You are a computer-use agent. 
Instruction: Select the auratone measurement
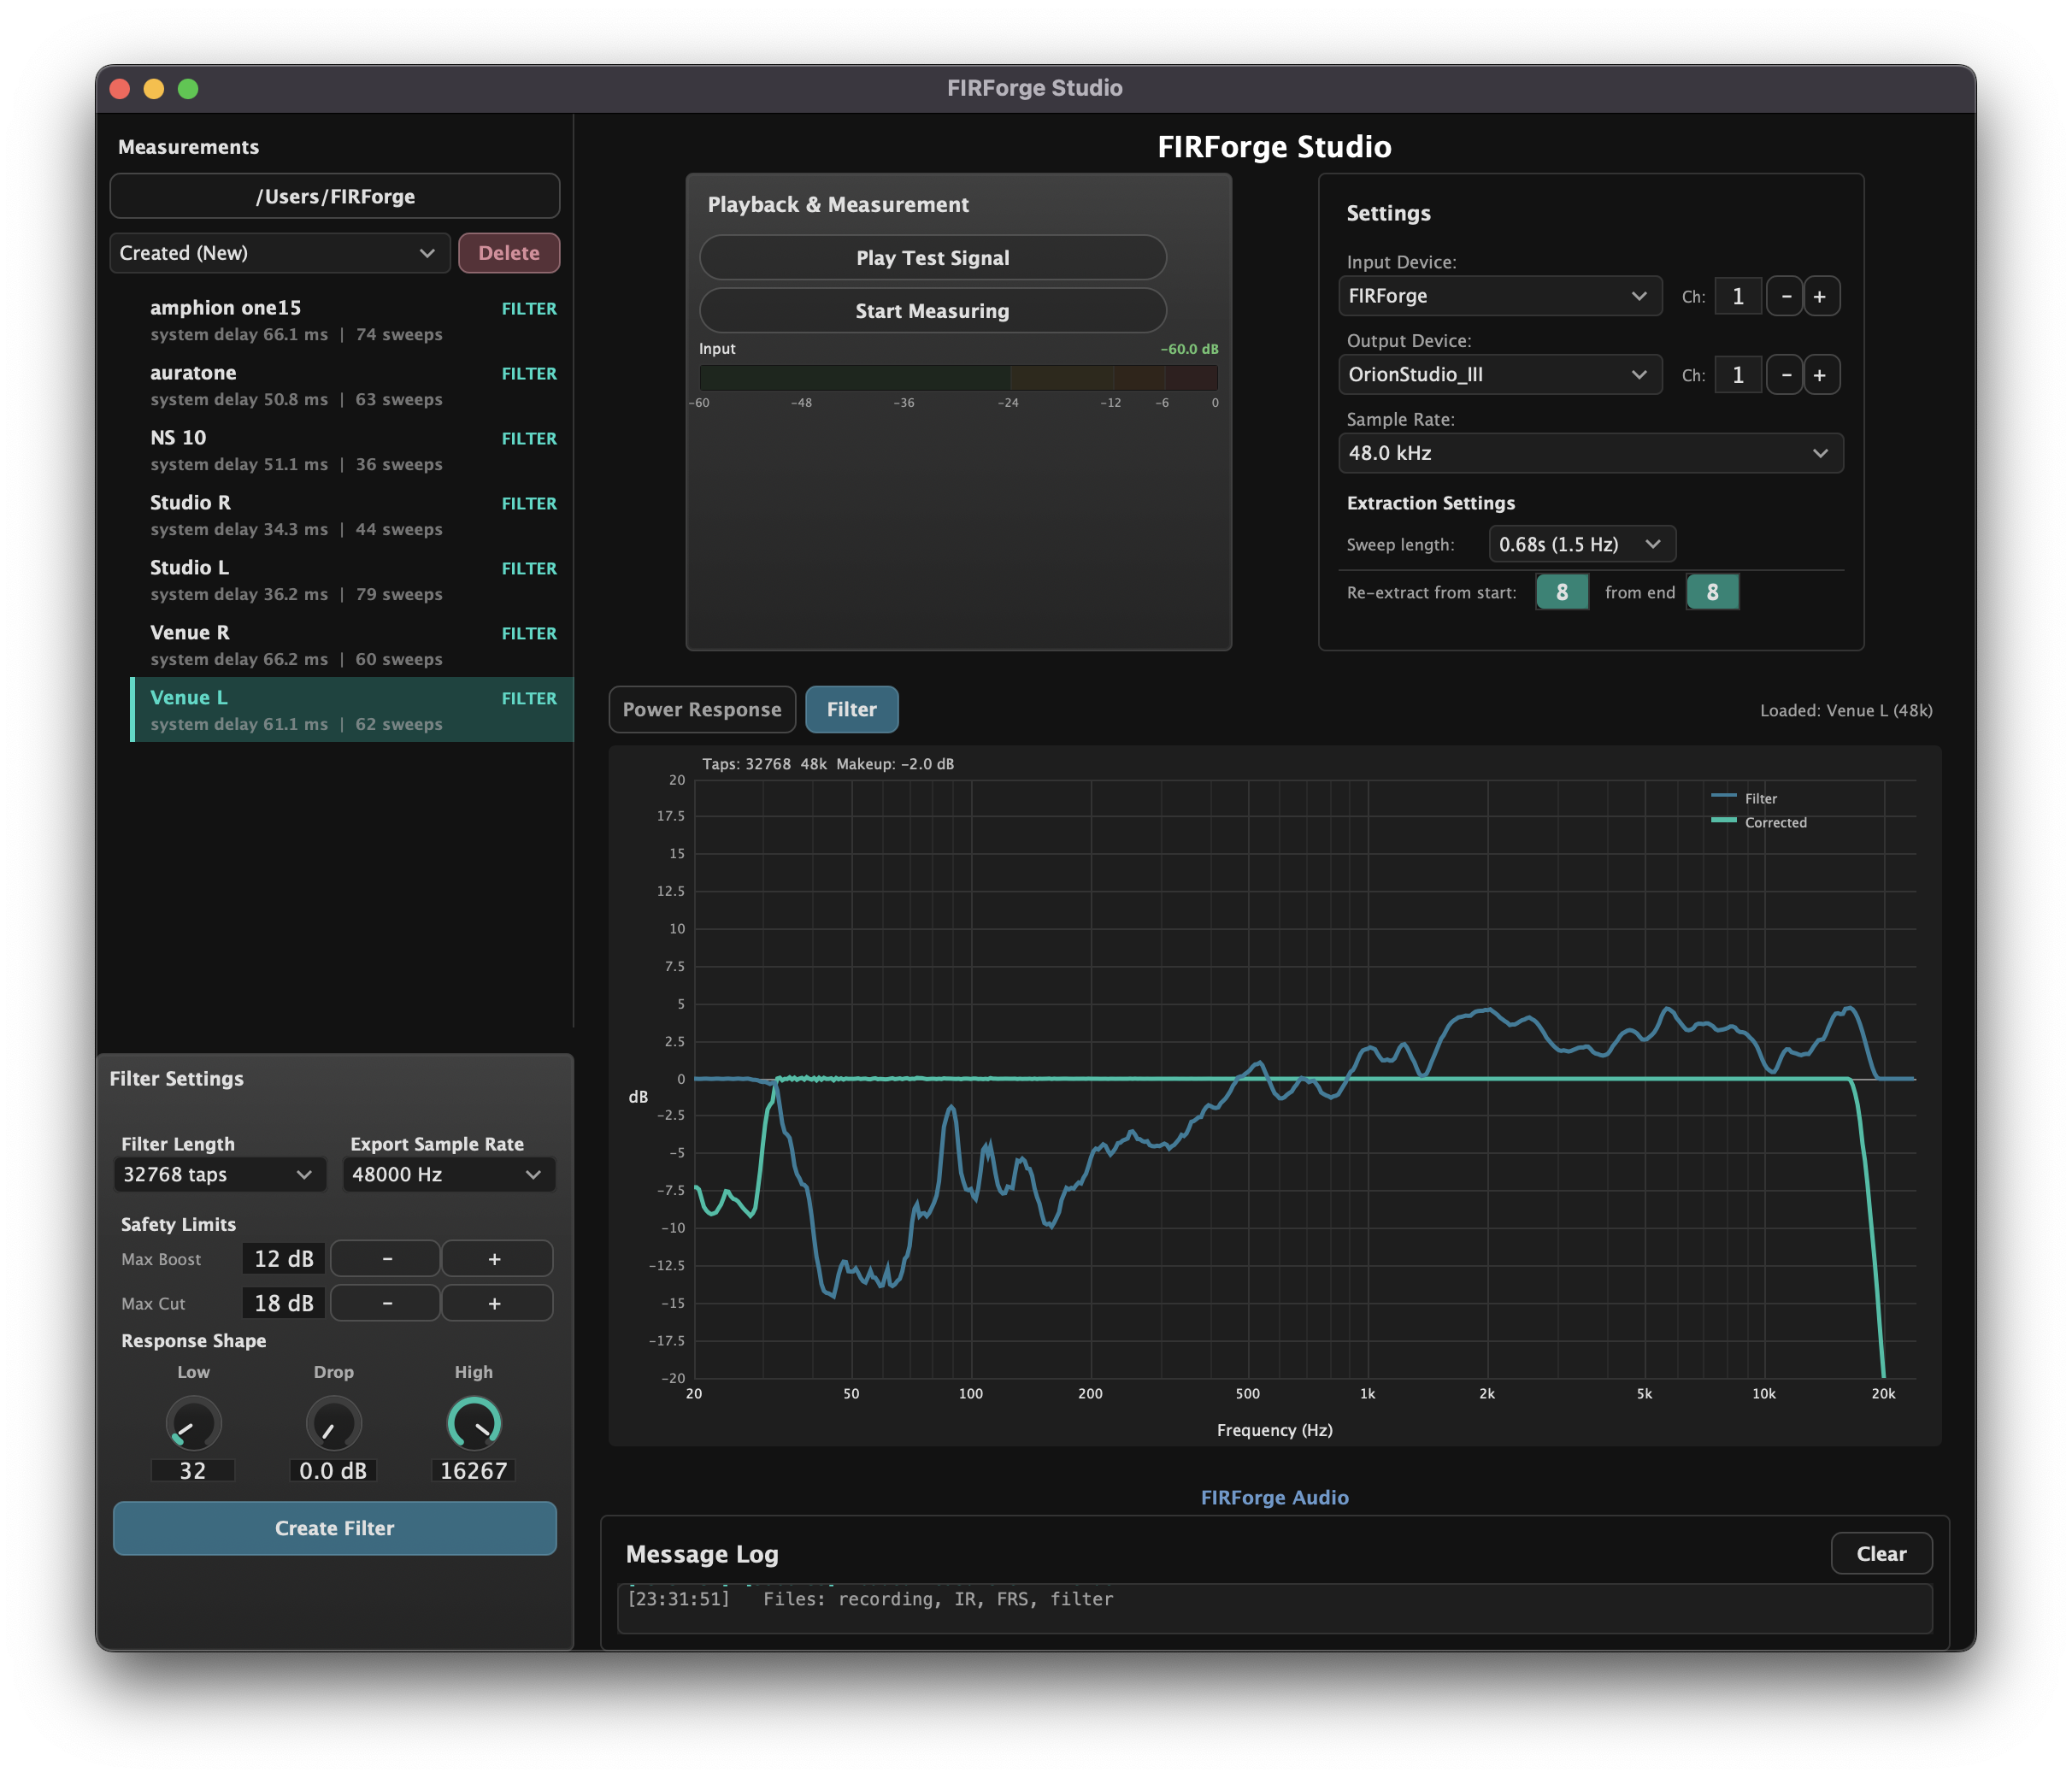352,385
